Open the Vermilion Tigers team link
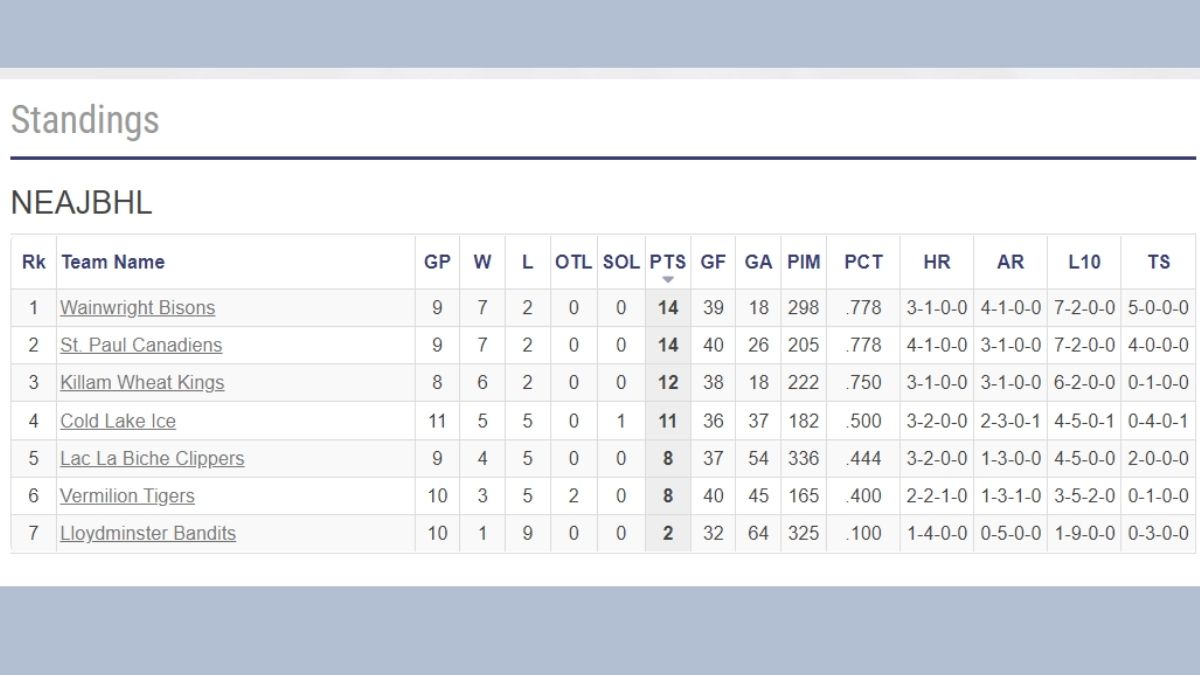 pos(127,496)
